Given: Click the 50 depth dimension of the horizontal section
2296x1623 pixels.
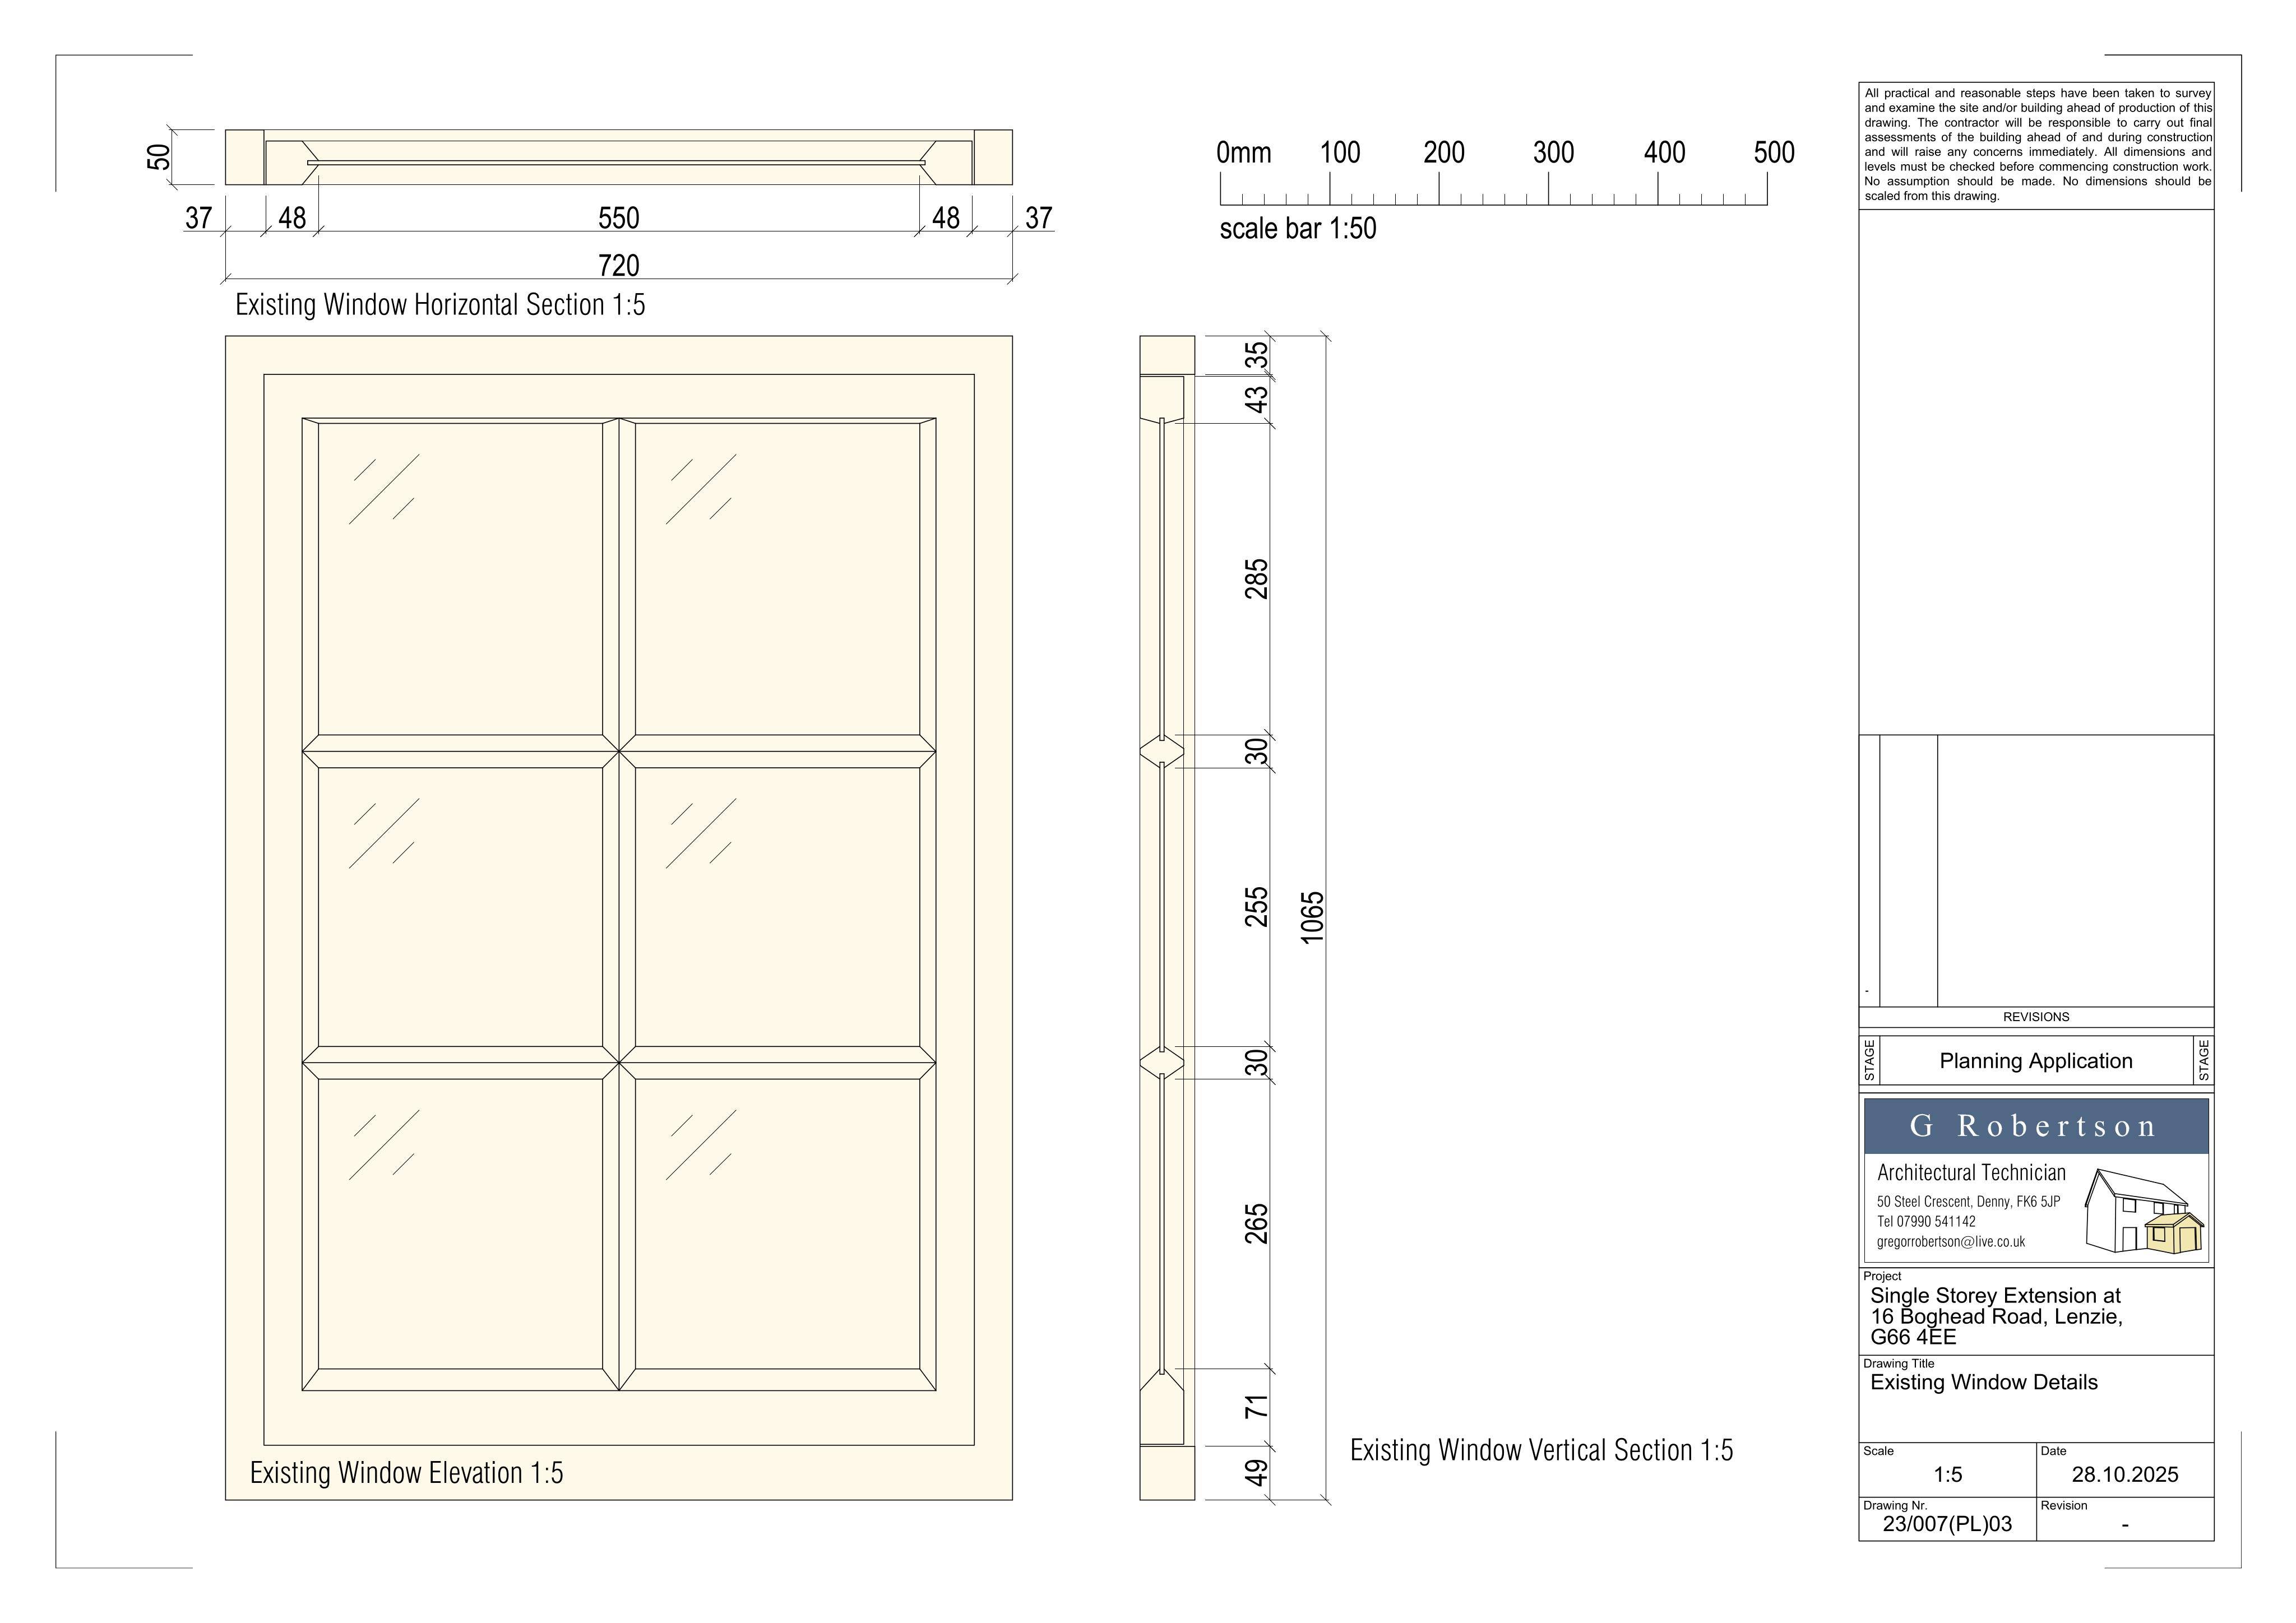Looking at the screenshot, I should click(159, 157).
